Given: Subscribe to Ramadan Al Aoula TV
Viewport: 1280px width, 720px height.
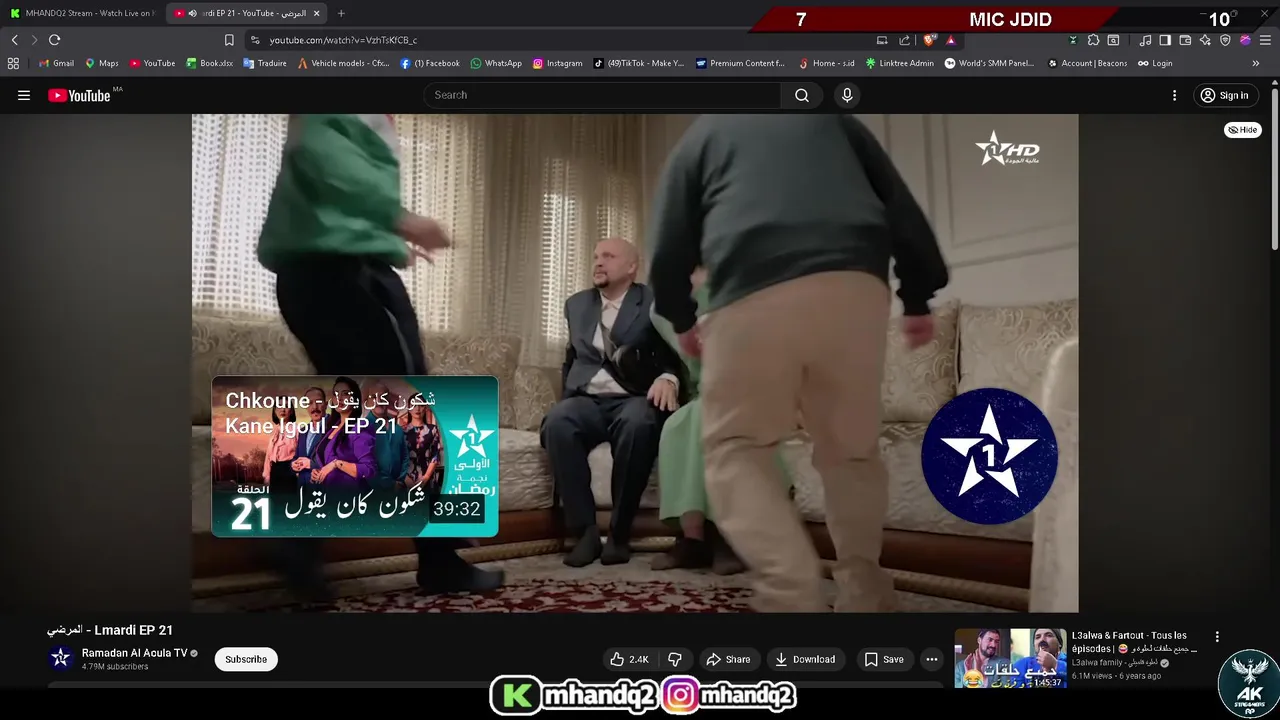Looking at the screenshot, I should pyautogui.click(x=246, y=659).
